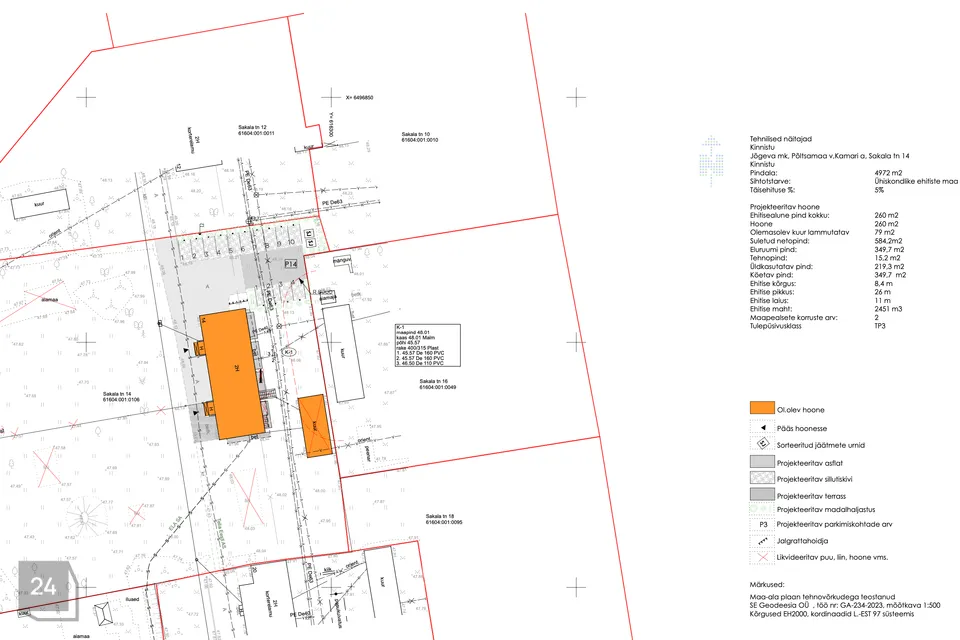Click the K-1 manhole marker oval
960x640 pixels.
(x=287, y=352)
